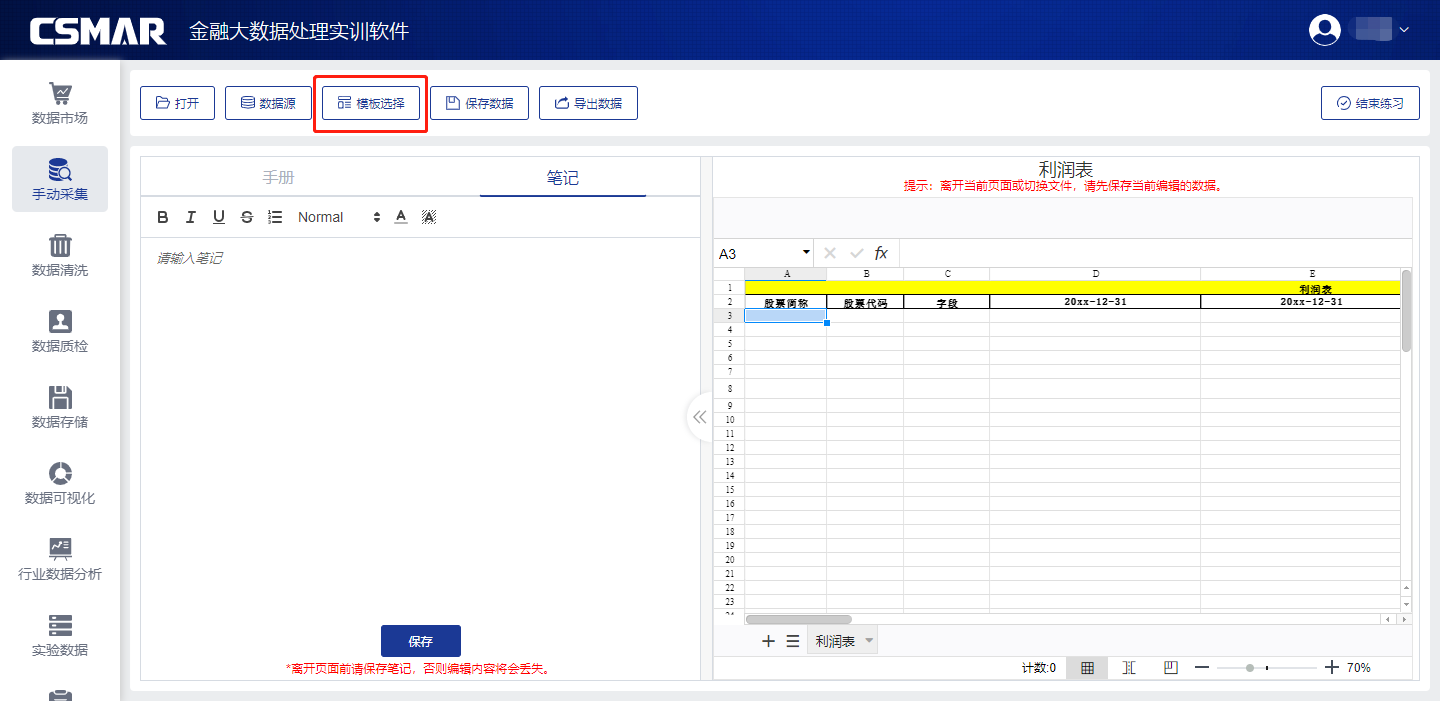The image size is (1440, 701).
Task: Toggle italic formatting in notes editor
Action: point(190,217)
